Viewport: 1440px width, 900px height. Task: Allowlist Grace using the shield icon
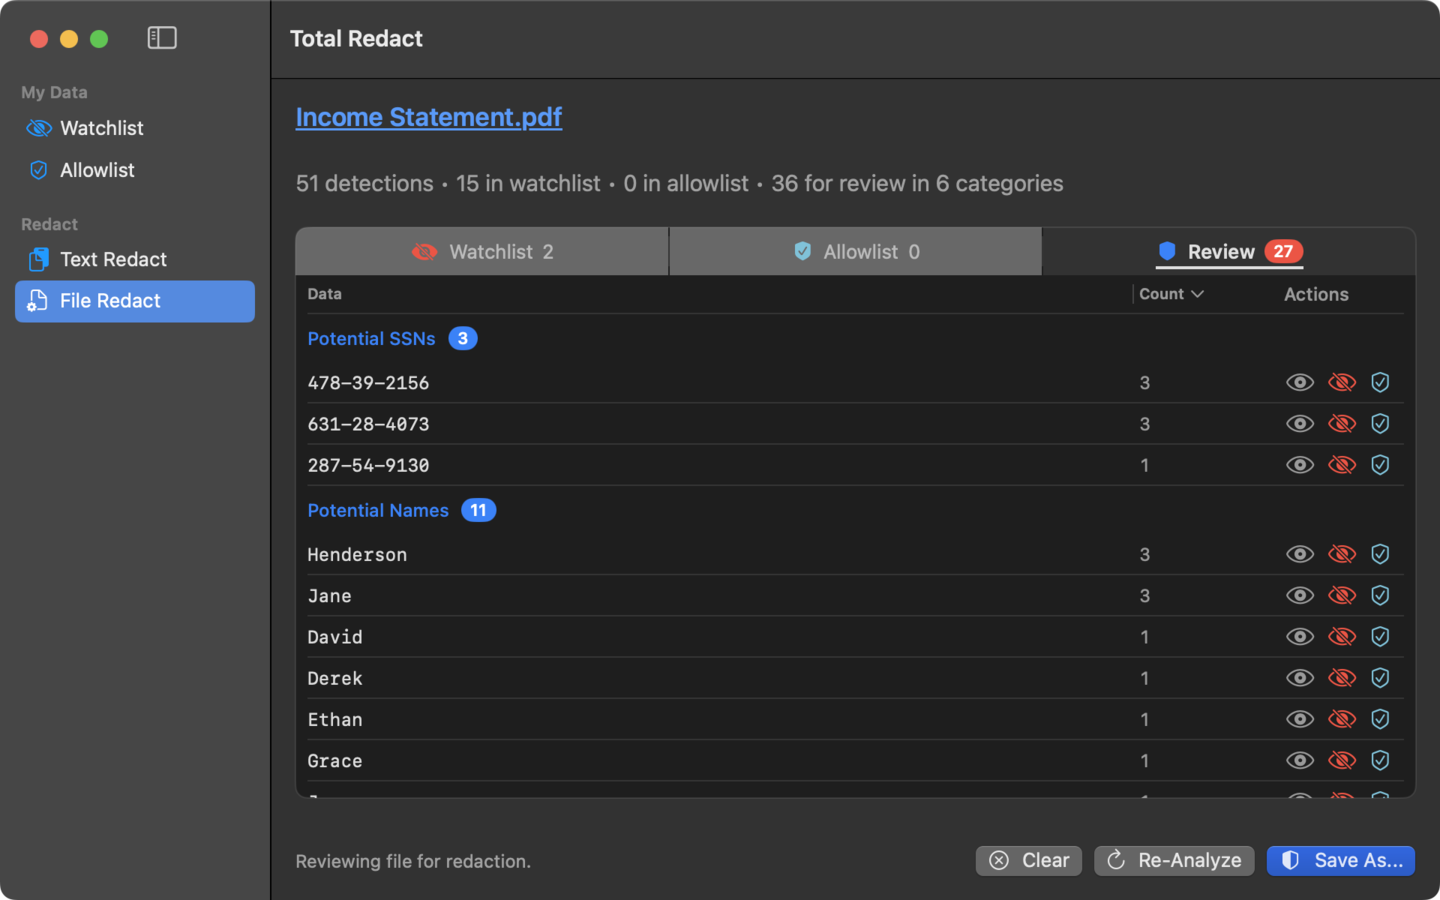[1380, 761]
